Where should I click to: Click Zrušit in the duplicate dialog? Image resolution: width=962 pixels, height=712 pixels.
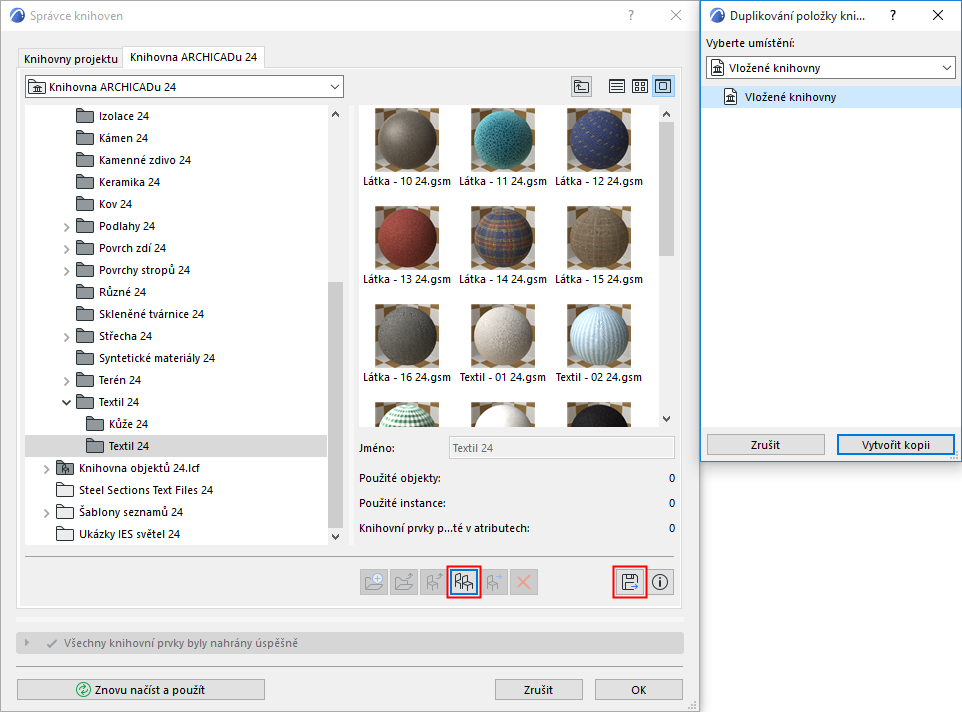coord(766,445)
